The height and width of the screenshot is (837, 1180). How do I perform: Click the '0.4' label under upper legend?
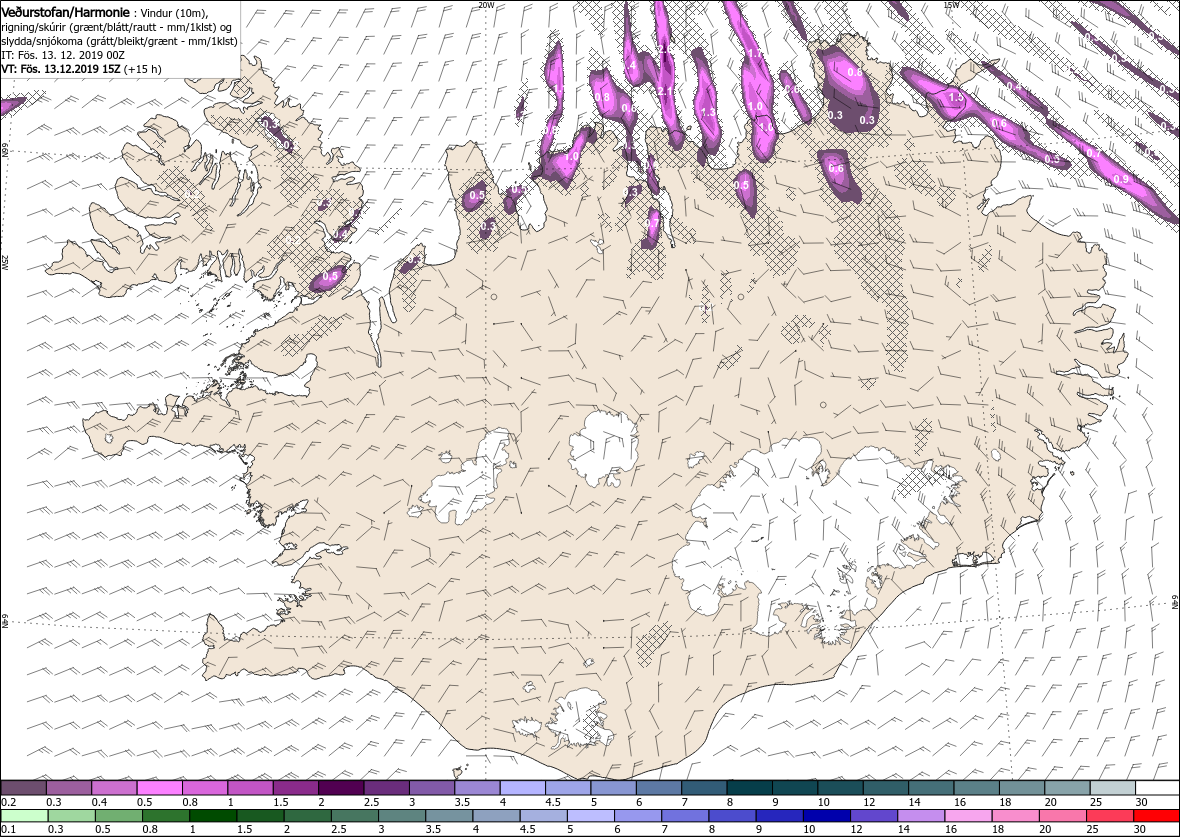[99, 802]
